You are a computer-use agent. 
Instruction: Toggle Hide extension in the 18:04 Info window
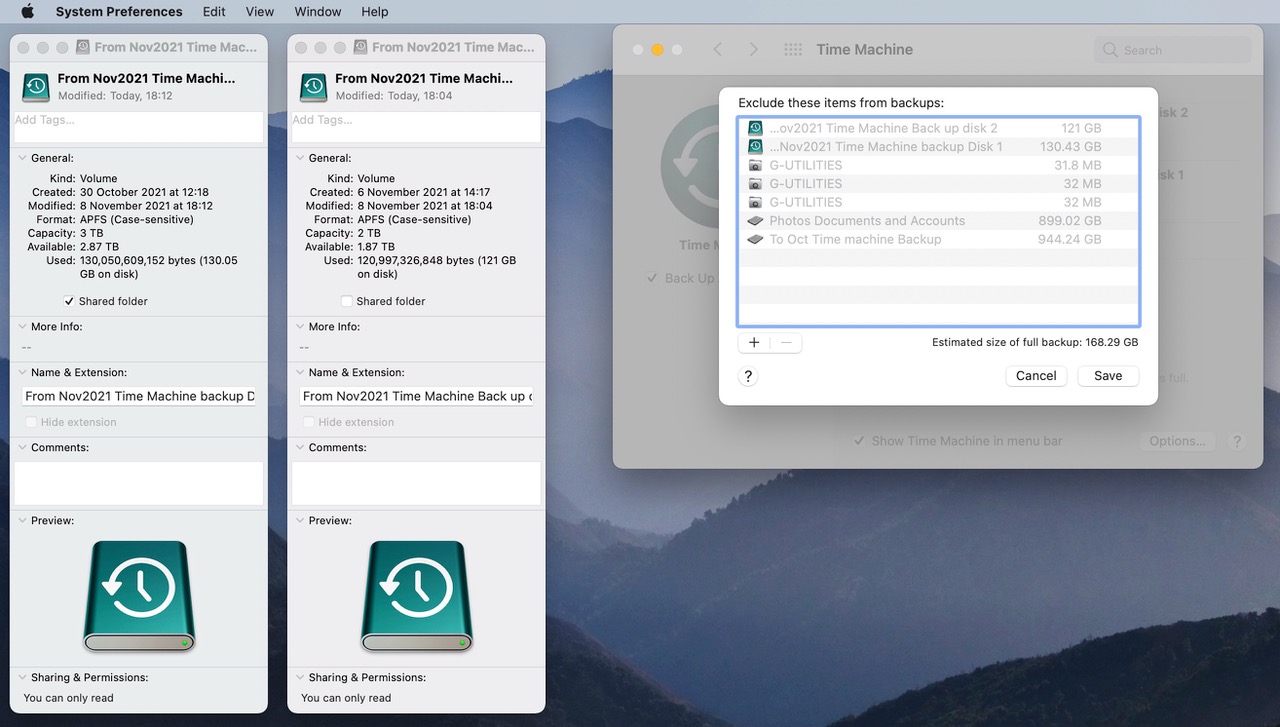[x=309, y=422]
